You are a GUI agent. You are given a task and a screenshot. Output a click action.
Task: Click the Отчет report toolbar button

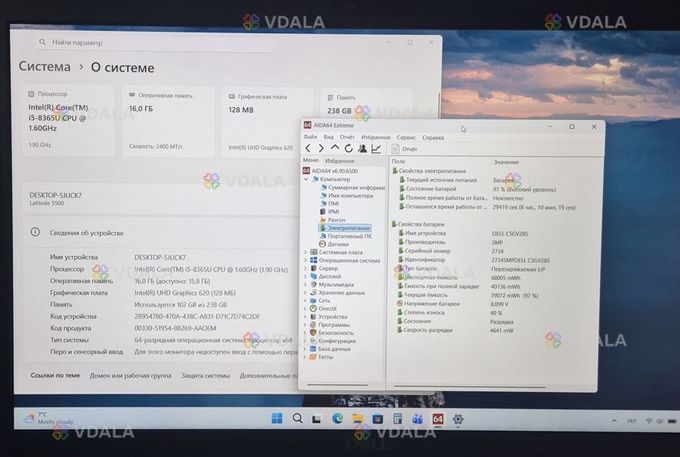coord(404,148)
